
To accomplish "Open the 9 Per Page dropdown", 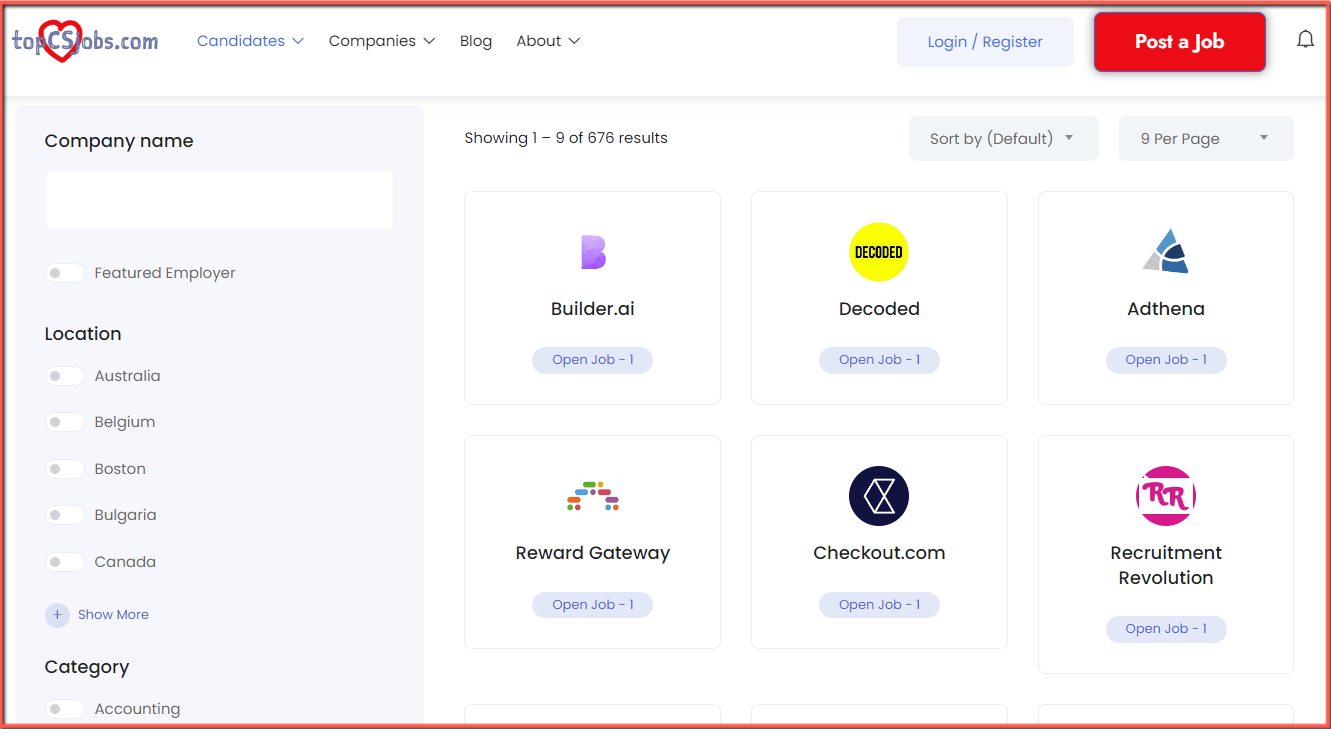I will pyautogui.click(x=1206, y=139).
